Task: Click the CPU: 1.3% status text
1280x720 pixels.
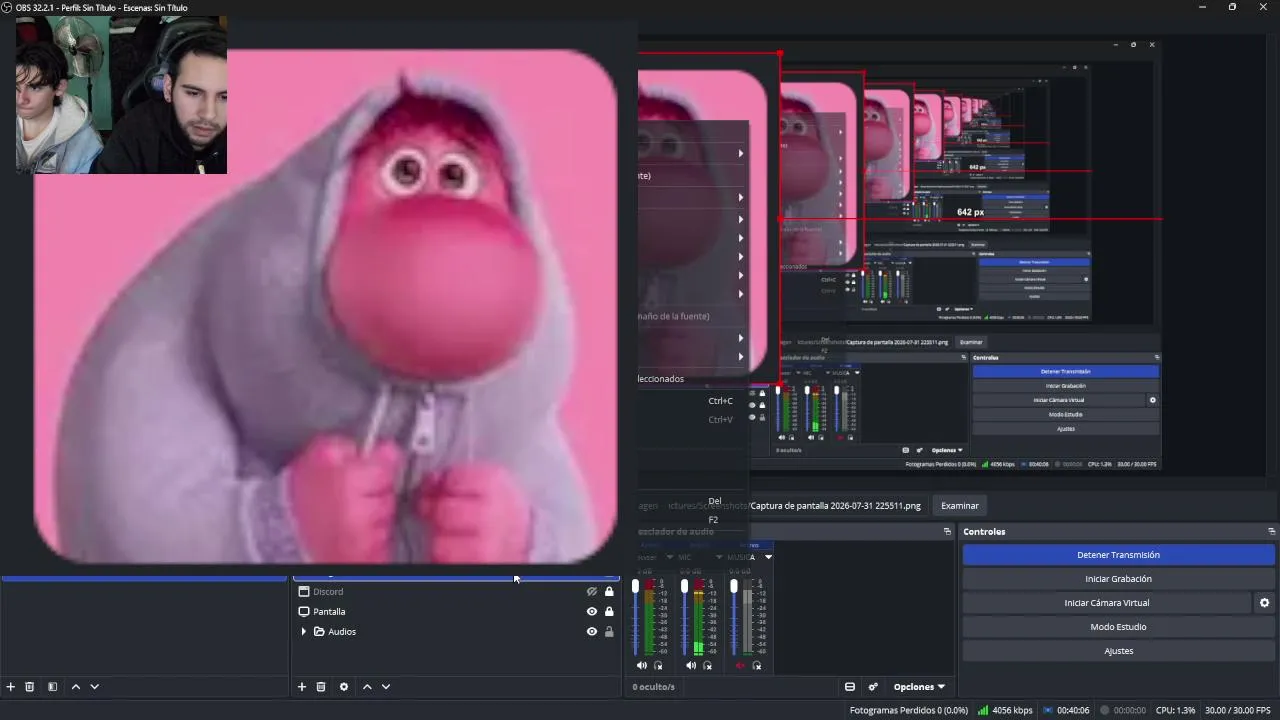Action: click(x=1175, y=711)
